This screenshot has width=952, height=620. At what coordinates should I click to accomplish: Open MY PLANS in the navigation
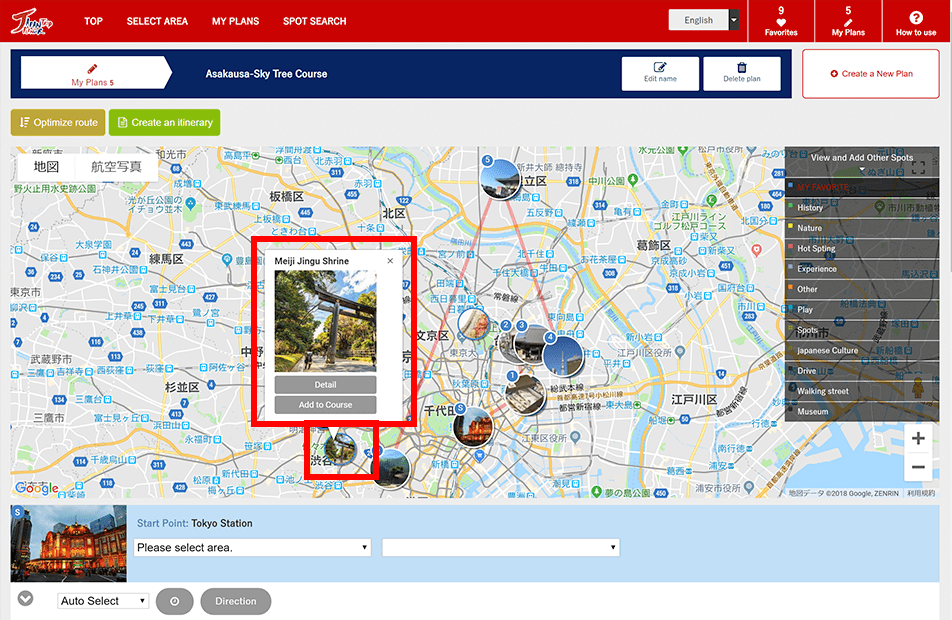point(236,21)
